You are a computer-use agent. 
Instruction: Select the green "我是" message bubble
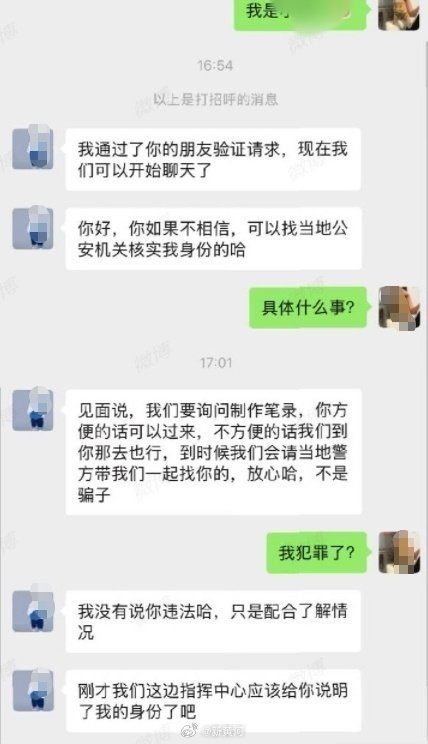click(x=301, y=14)
